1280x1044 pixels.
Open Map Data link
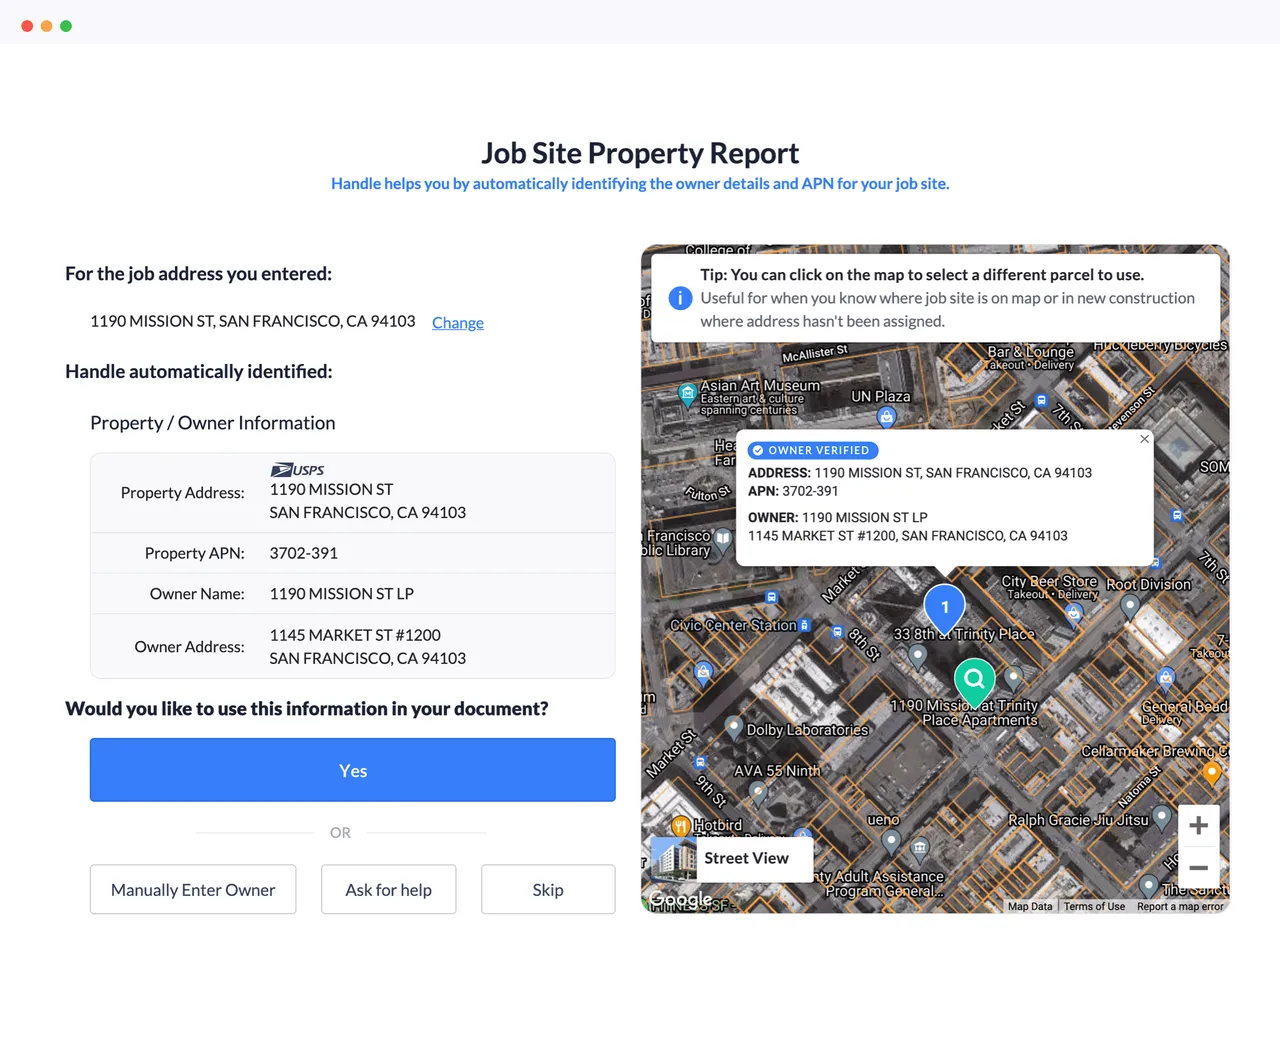pyautogui.click(x=1030, y=906)
